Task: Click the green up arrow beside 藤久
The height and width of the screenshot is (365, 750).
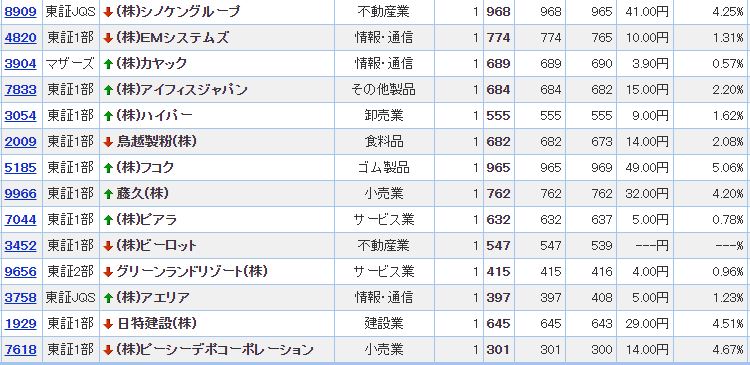Action: pos(108,194)
